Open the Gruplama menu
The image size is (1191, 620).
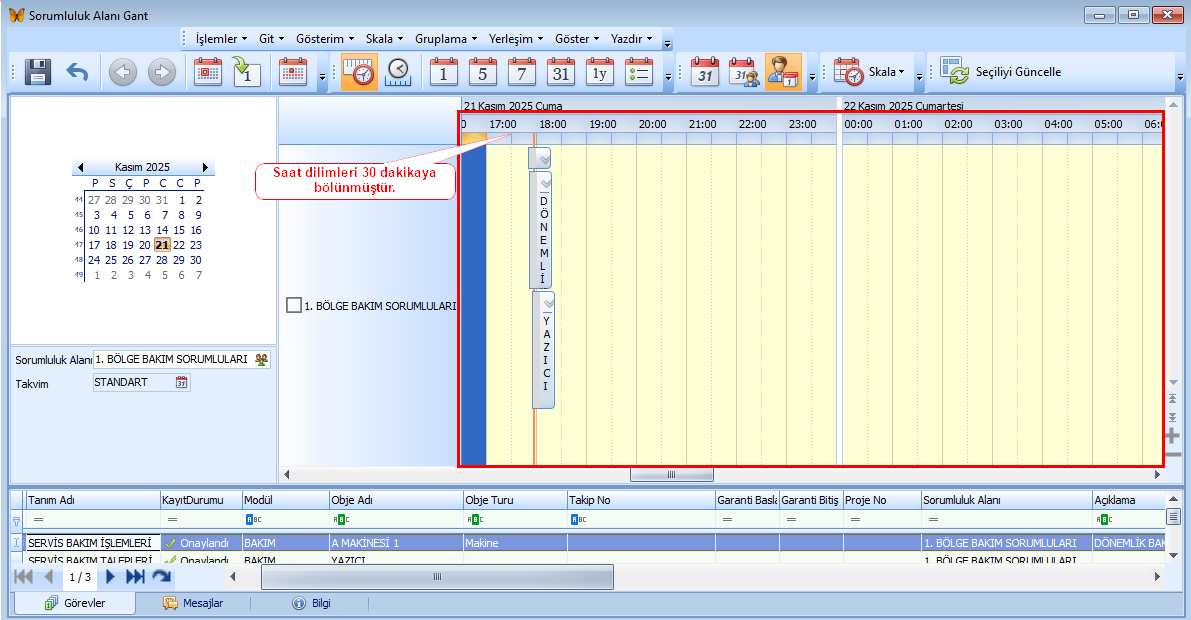(446, 39)
